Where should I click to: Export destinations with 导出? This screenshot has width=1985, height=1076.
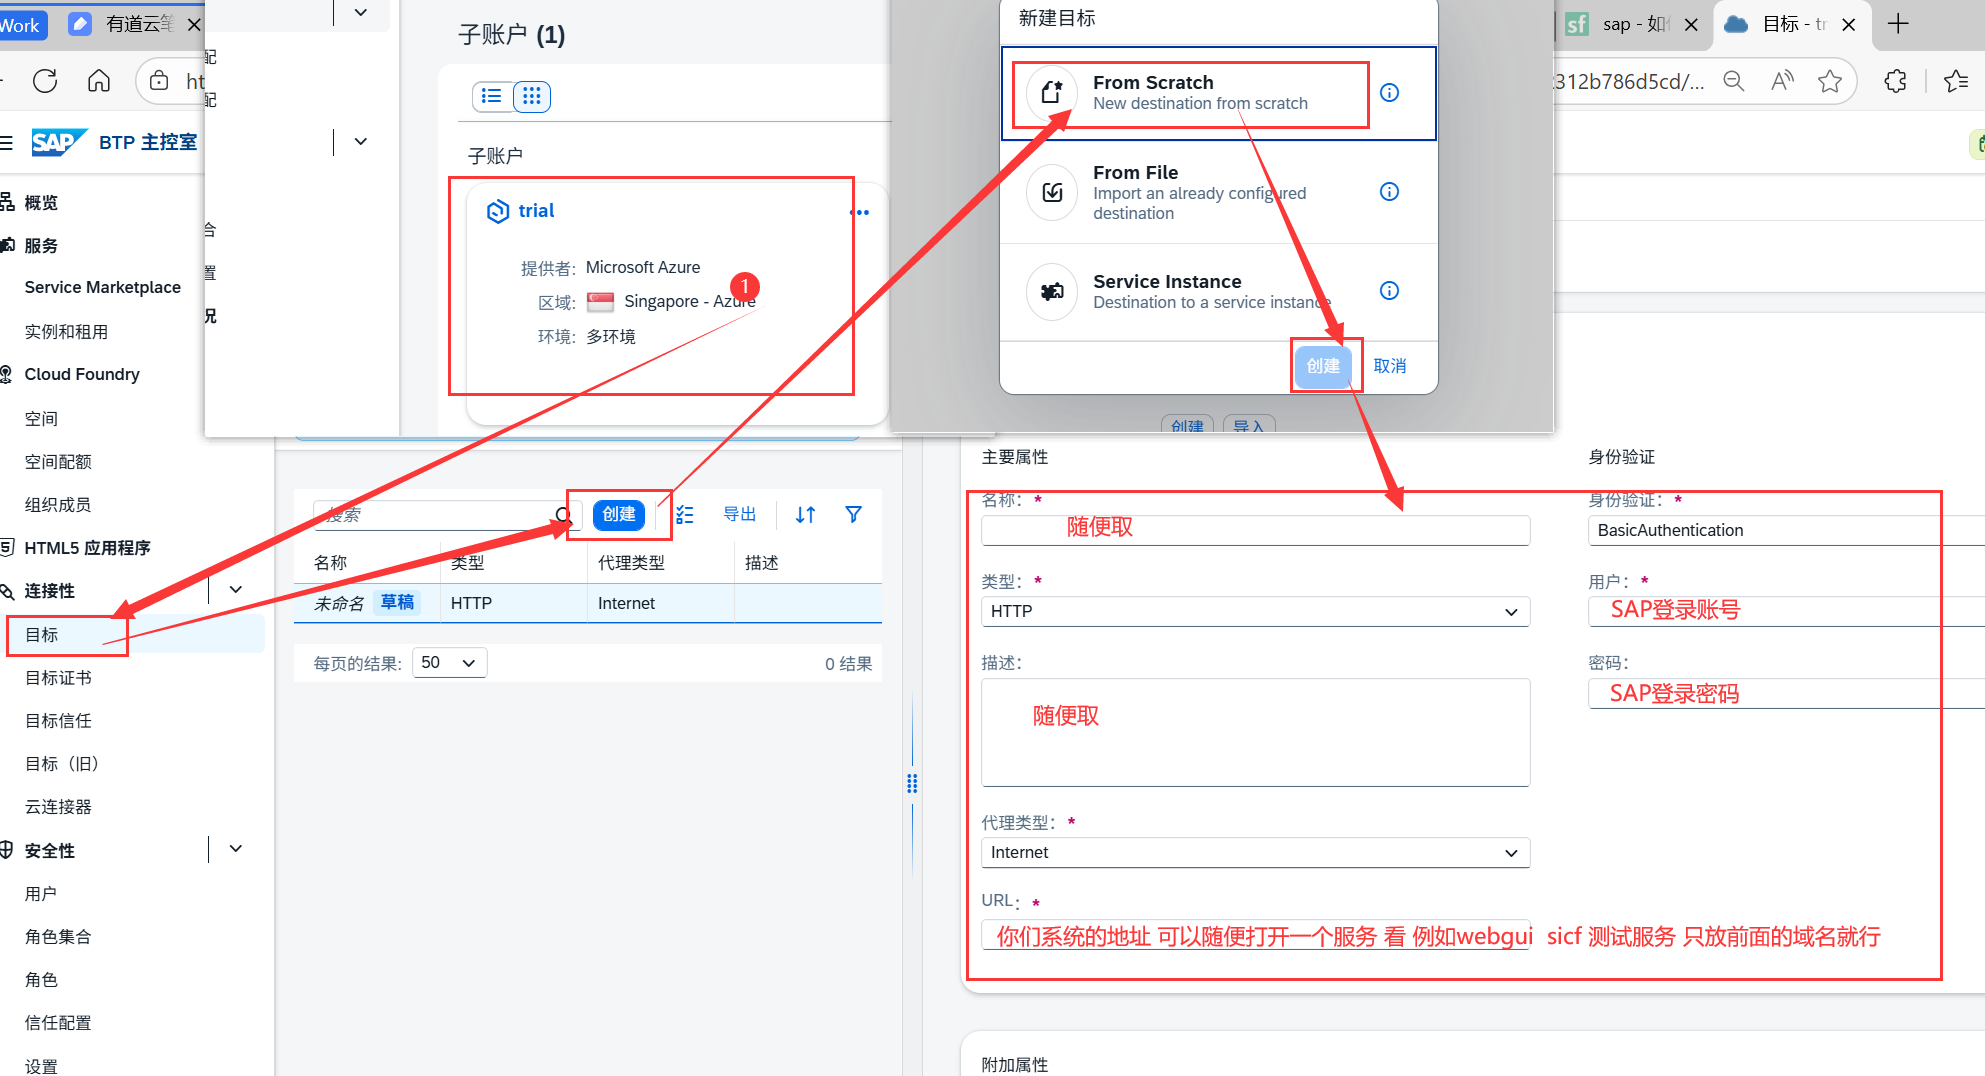pyautogui.click(x=740, y=514)
